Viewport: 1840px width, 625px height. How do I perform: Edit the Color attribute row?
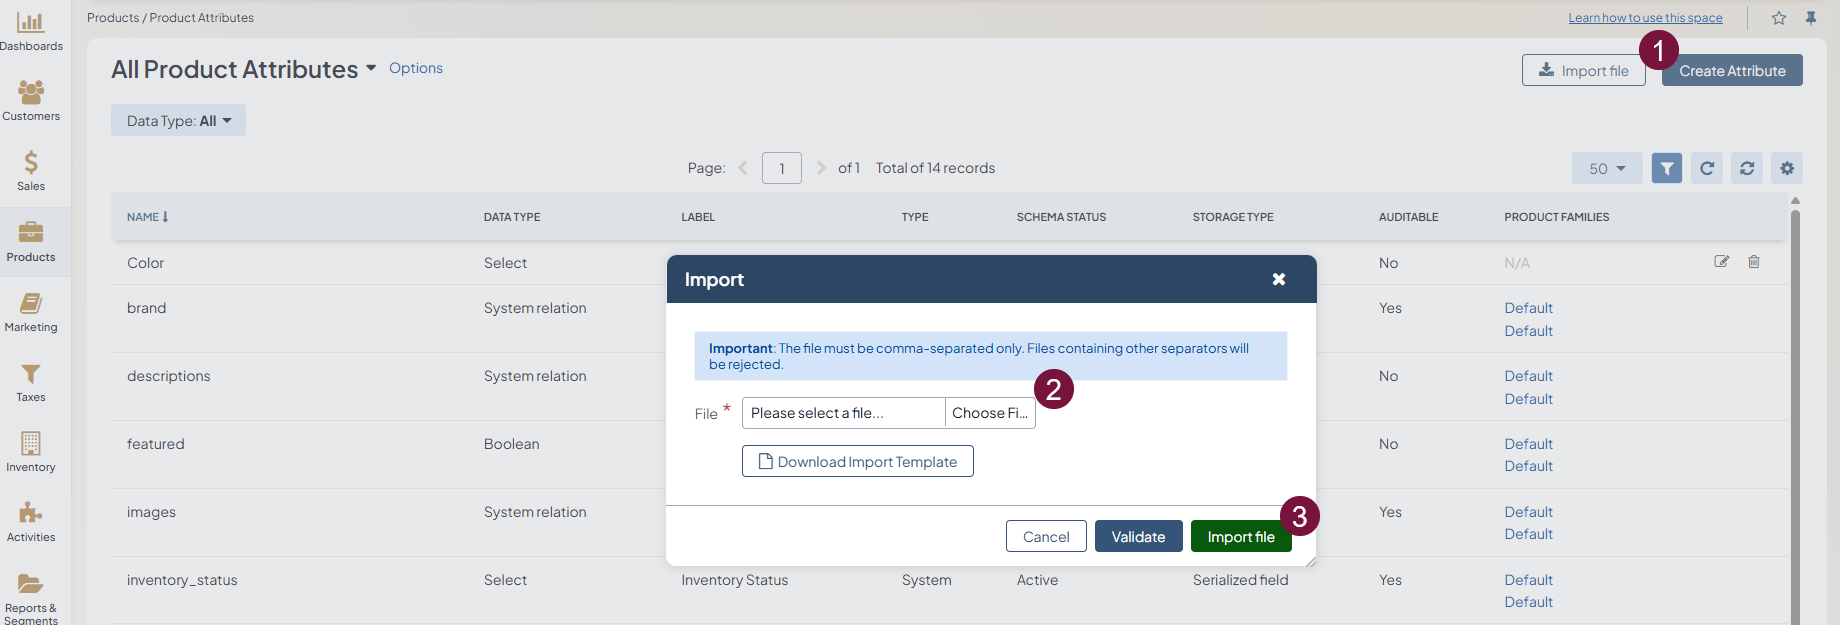(x=1721, y=262)
